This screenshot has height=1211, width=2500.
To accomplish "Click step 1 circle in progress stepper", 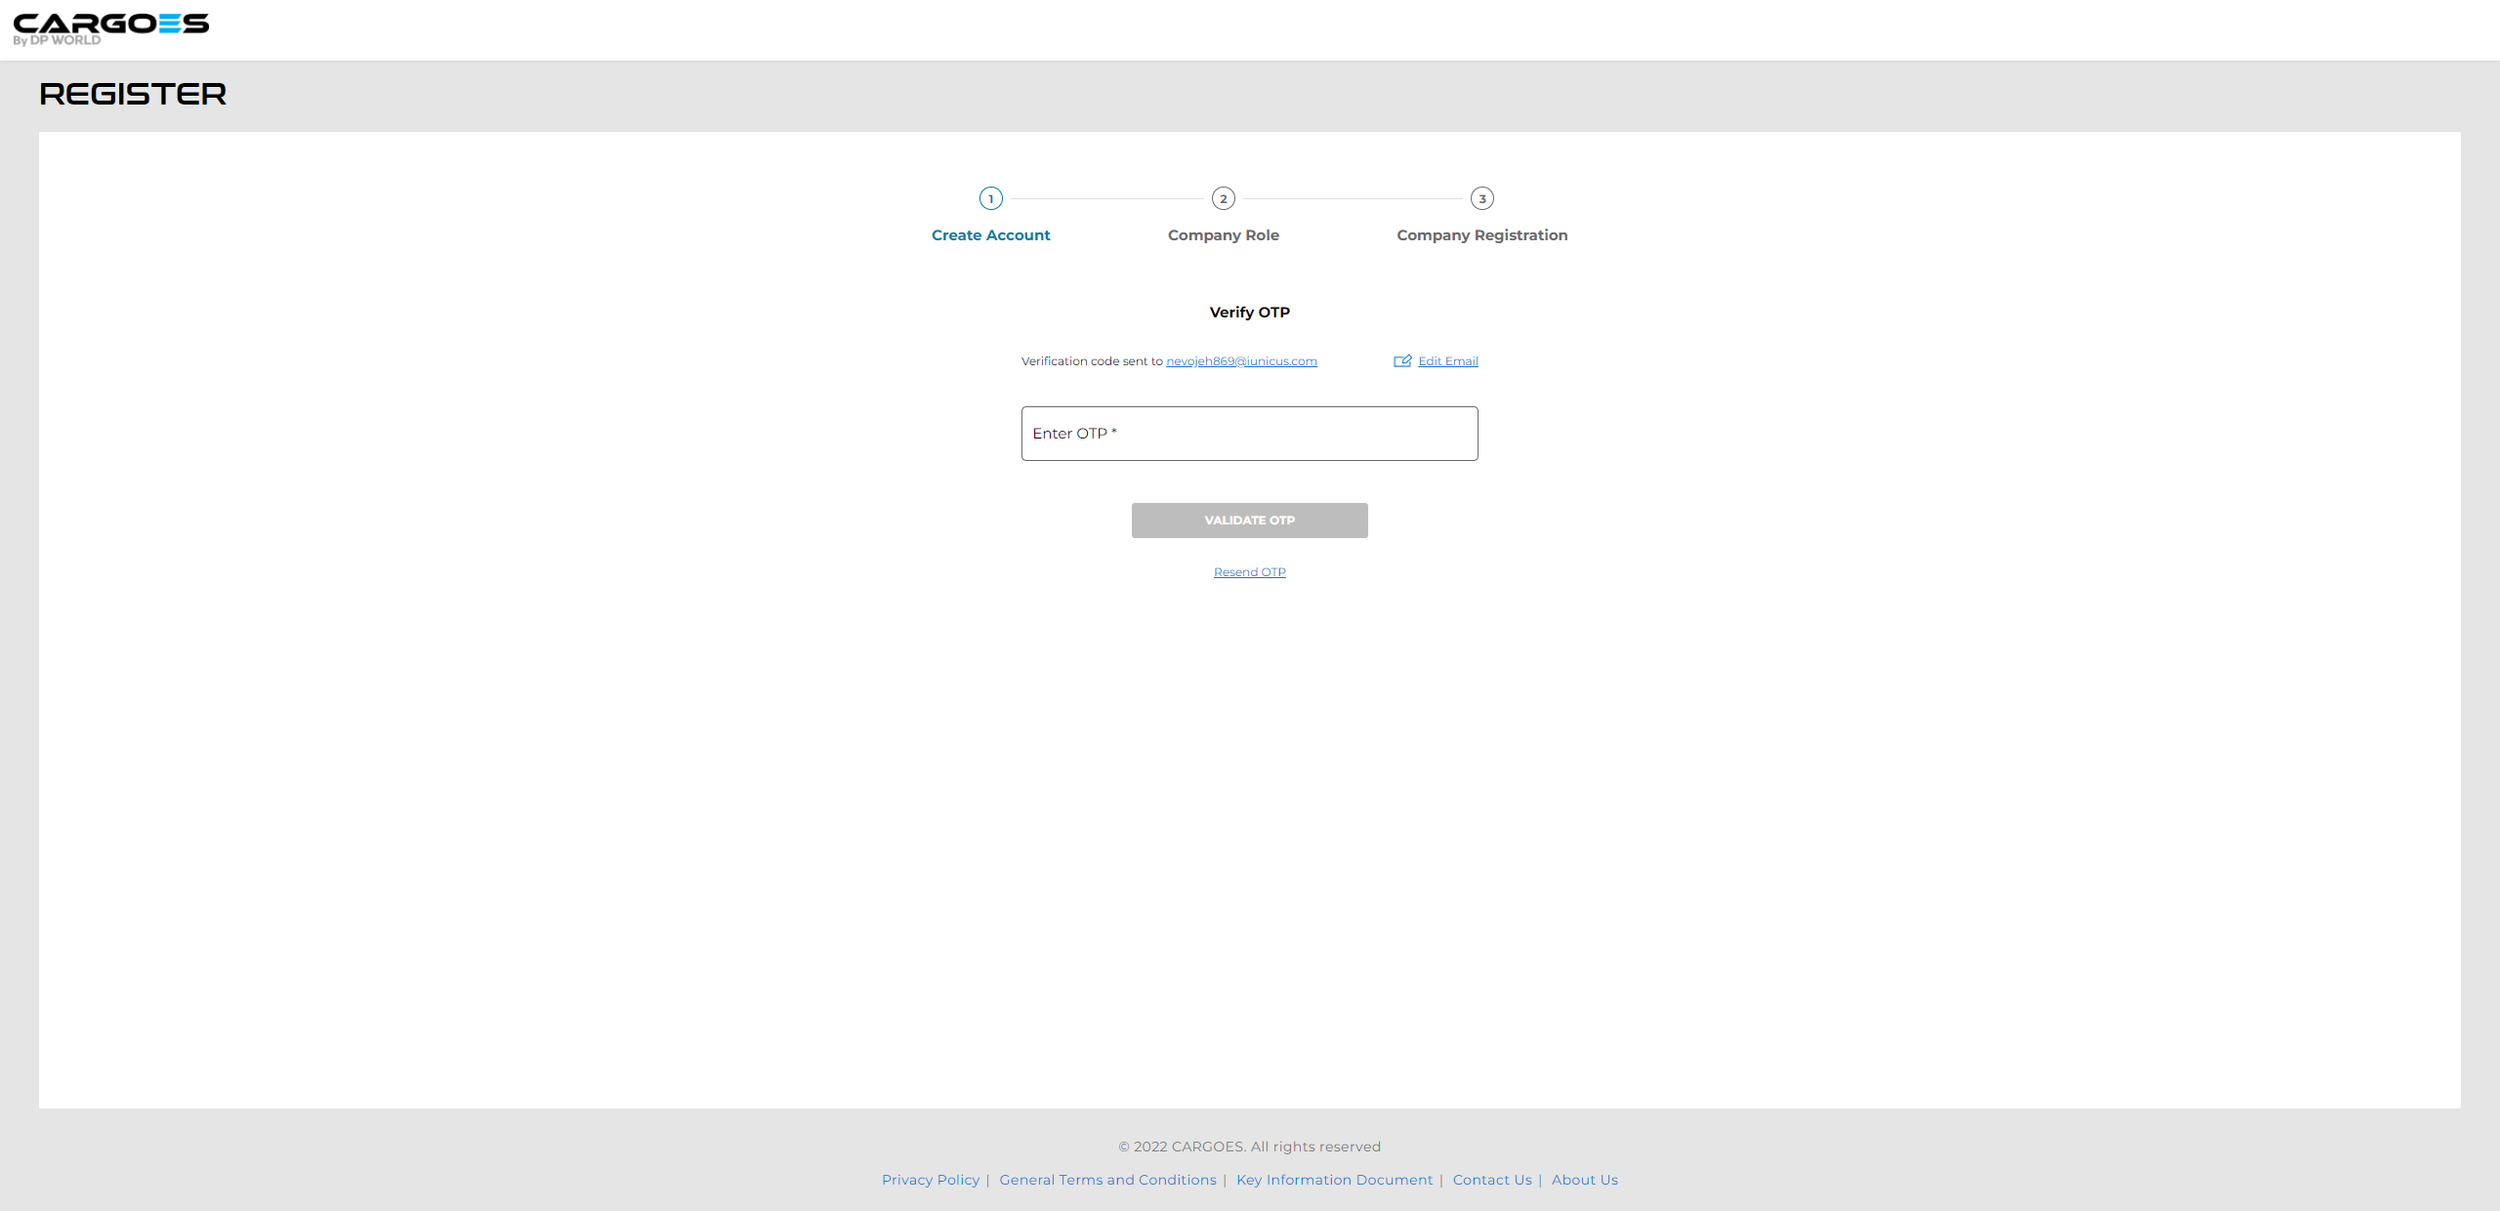I will pos(990,198).
